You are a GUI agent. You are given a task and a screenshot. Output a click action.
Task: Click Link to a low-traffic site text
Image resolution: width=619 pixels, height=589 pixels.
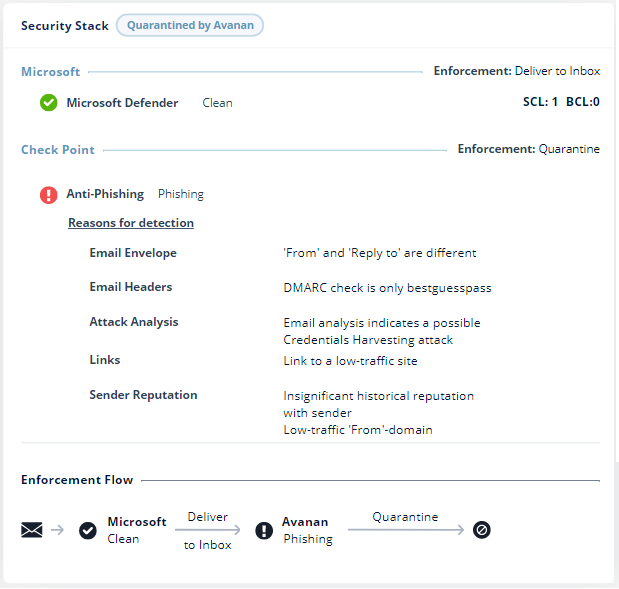pyautogui.click(x=351, y=361)
